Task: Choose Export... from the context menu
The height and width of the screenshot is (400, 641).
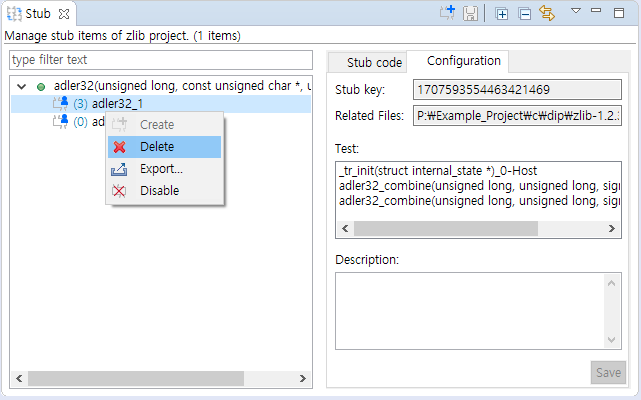Action: tap(161, 169)
